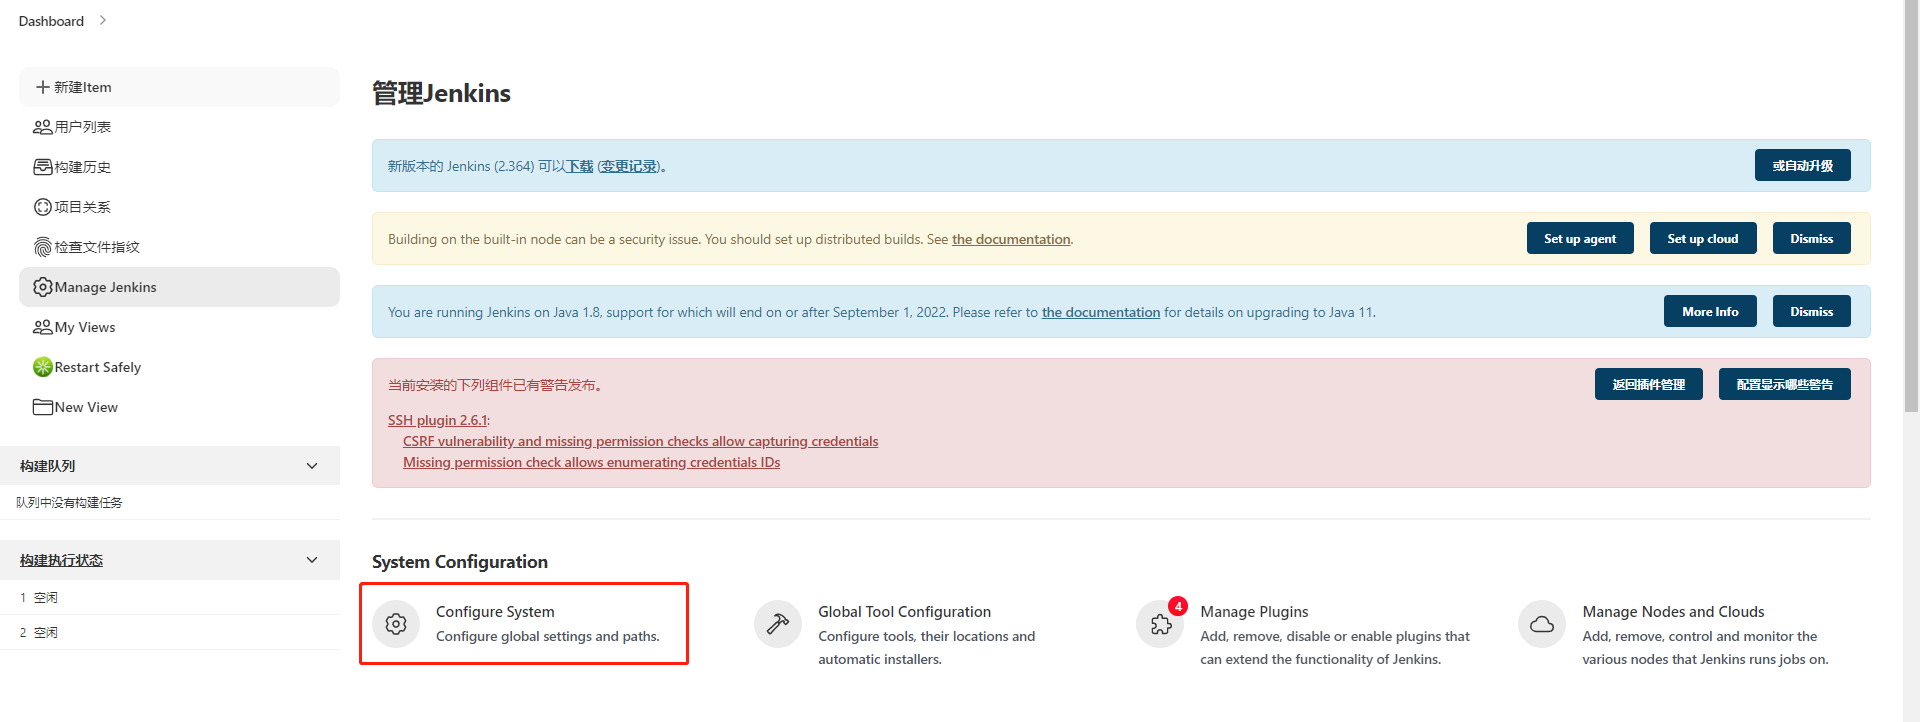1920x722 pixels.
Task: Dismiss the Java 1.8 support notice
Action: pyautogui.click(x=1812, y=311)
